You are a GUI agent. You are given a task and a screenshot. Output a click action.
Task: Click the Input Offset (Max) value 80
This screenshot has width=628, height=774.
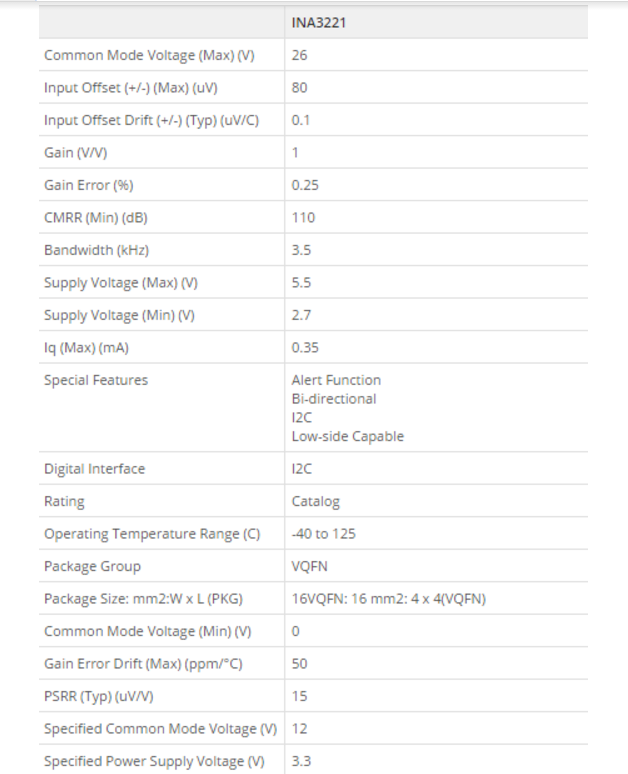299,87
